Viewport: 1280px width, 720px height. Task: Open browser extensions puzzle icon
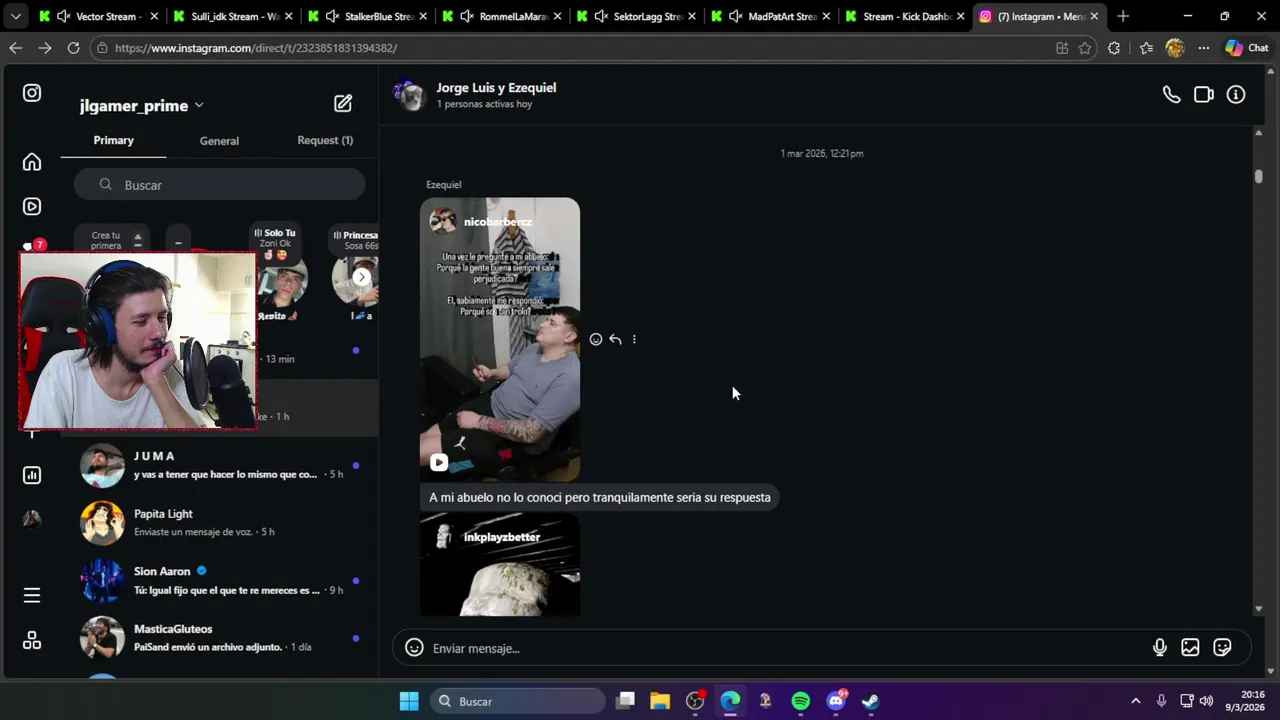pos(1114,48)
